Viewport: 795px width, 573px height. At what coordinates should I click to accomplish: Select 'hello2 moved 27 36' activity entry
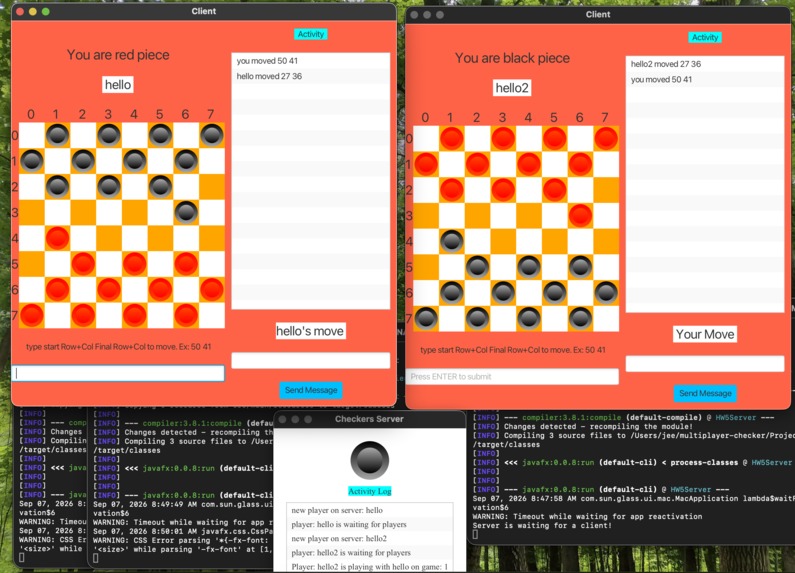[x=705, y=64]
